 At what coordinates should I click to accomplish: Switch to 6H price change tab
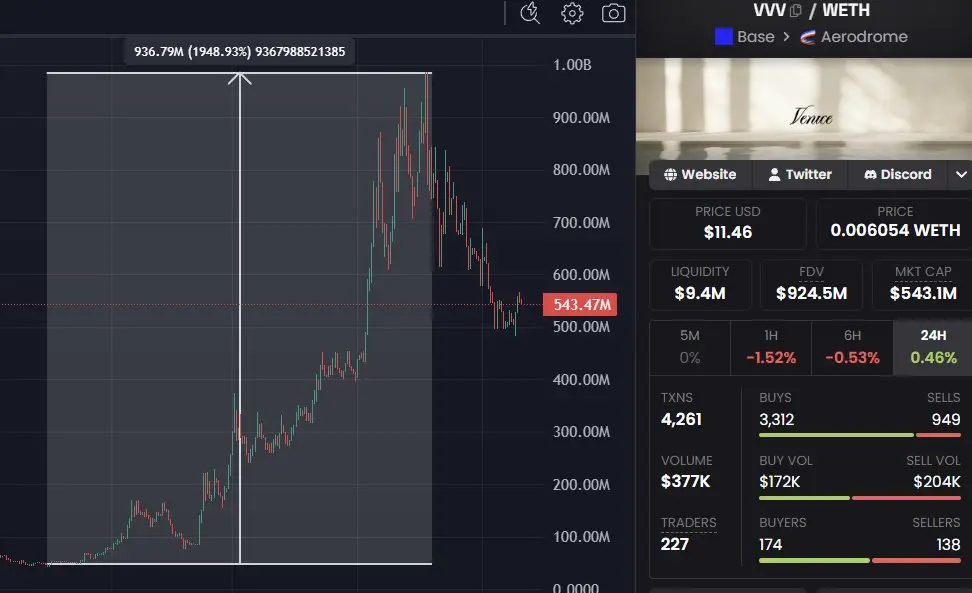[852, 347]
